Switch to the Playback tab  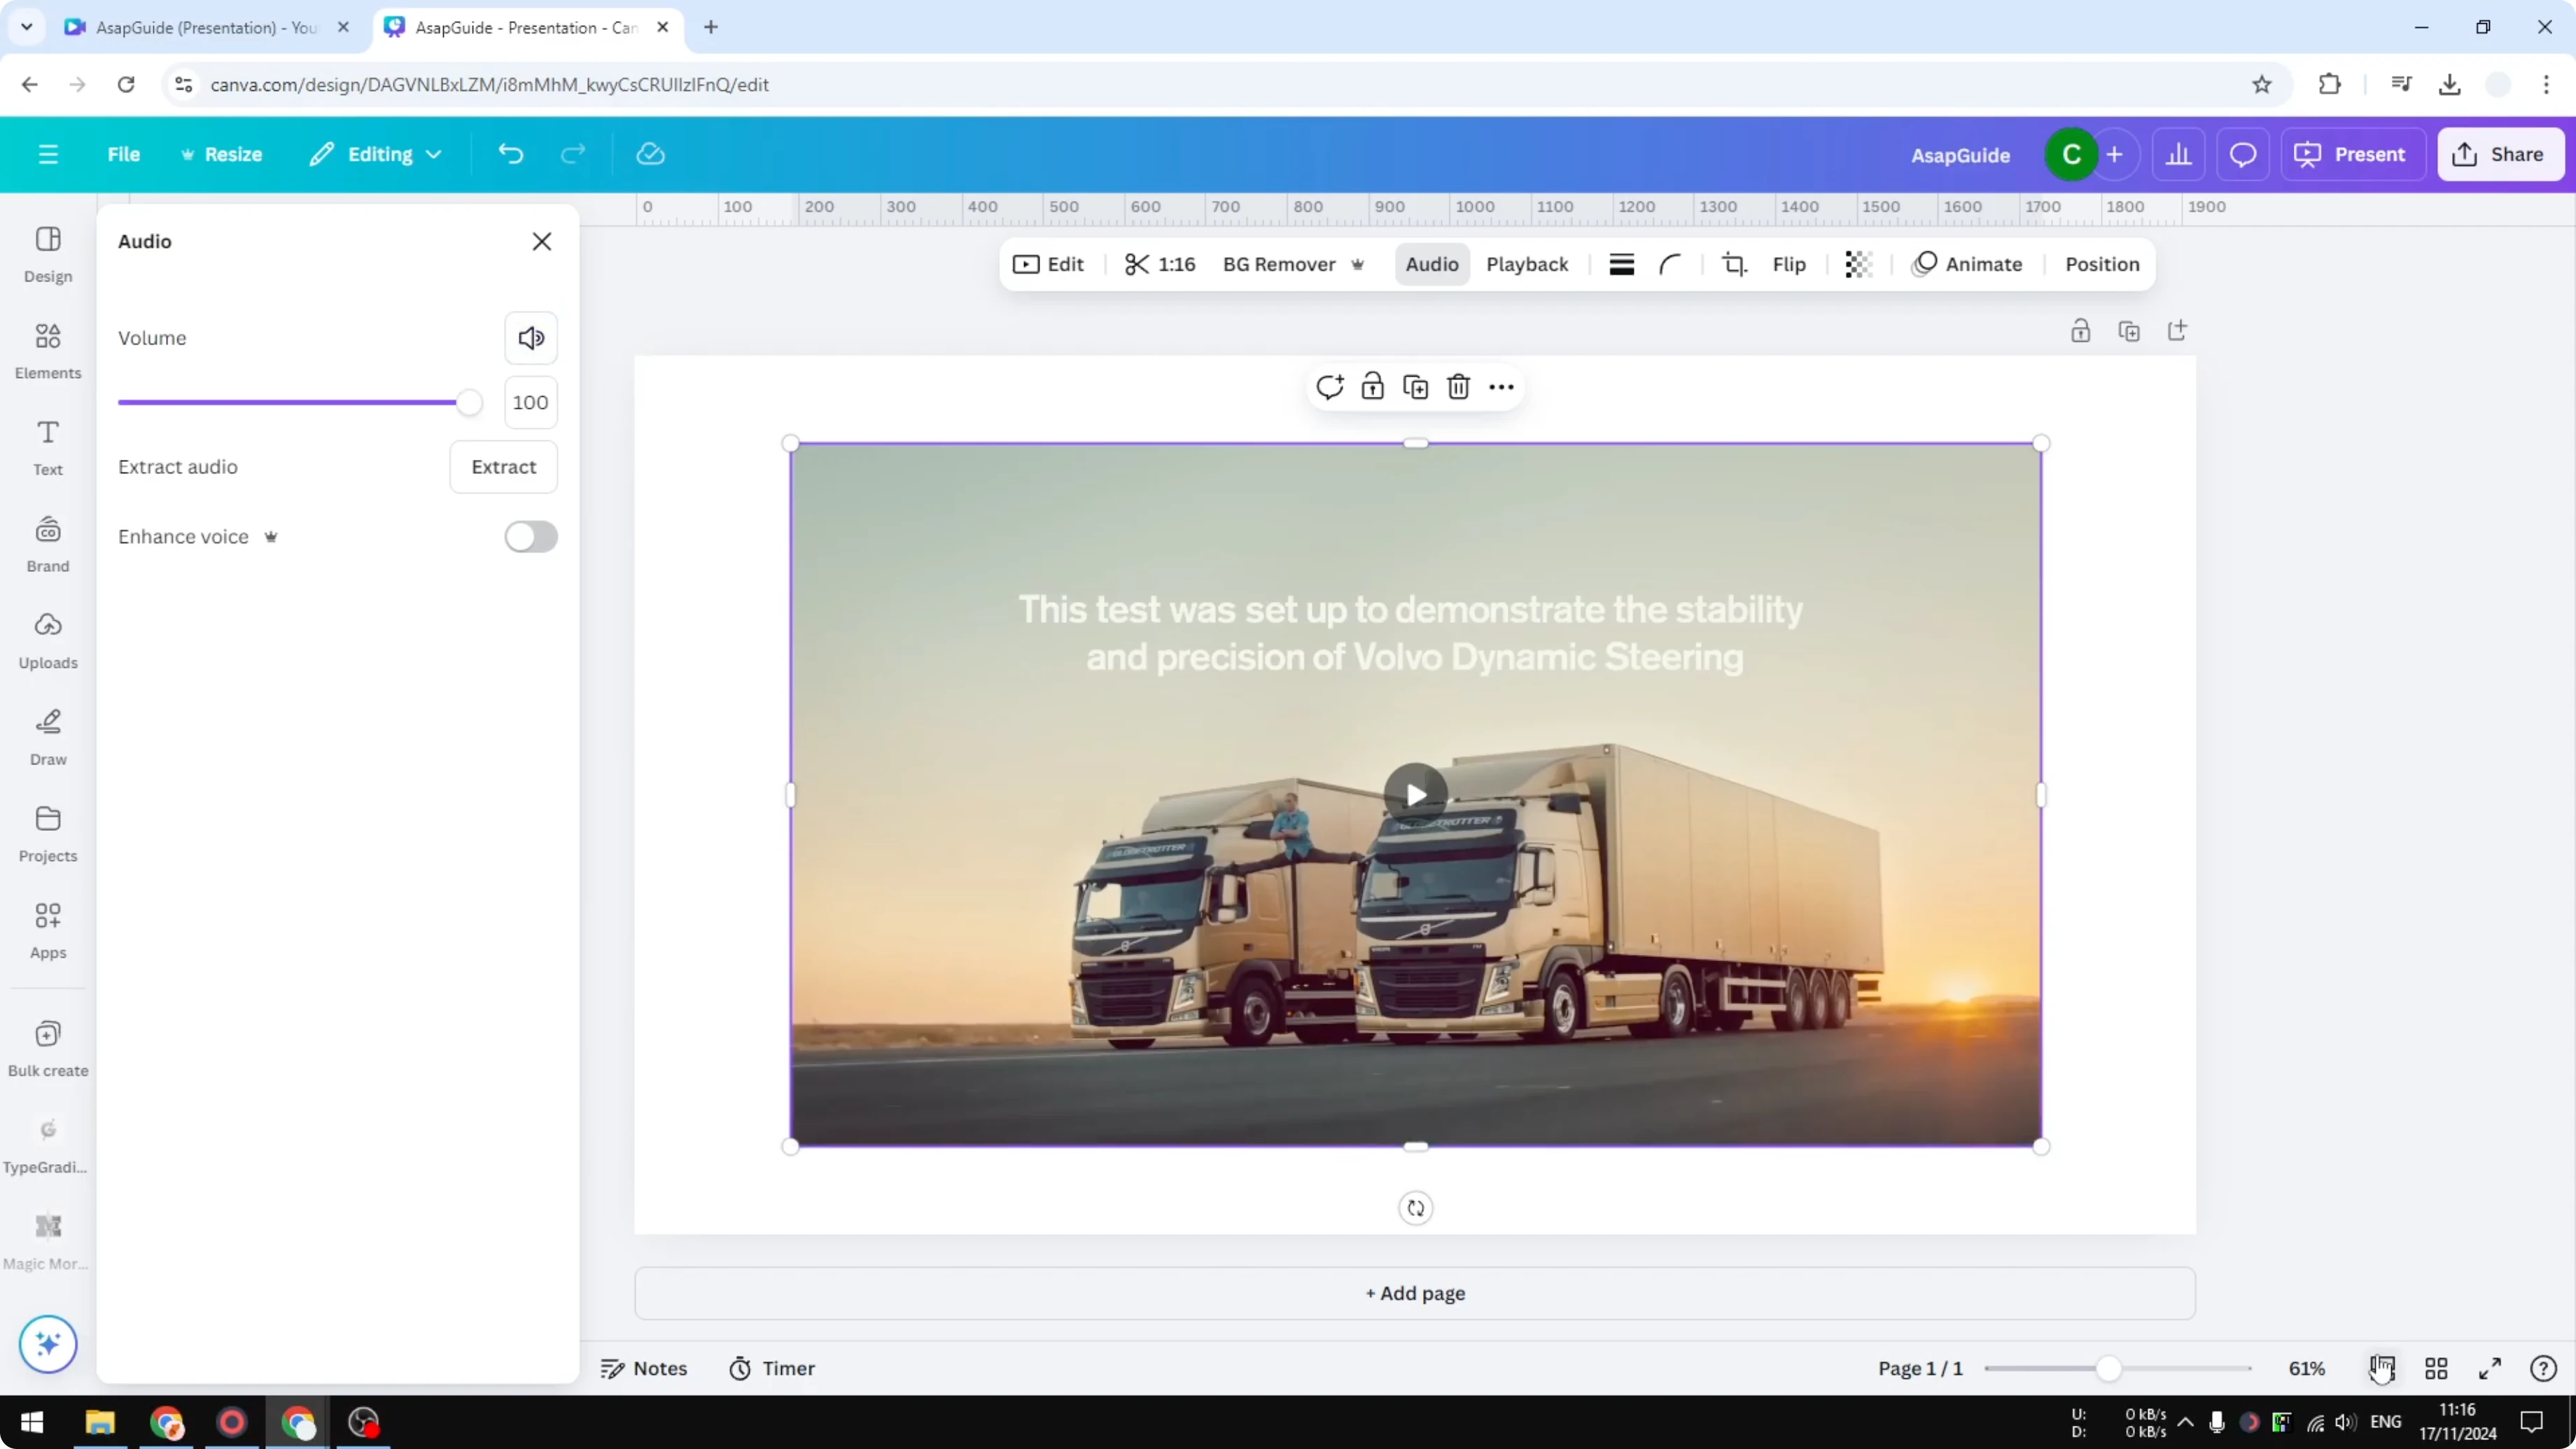tap(1527, 264)
